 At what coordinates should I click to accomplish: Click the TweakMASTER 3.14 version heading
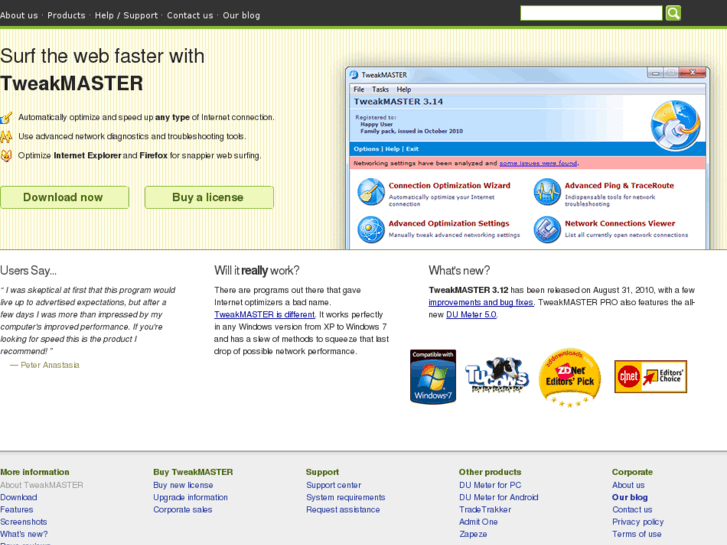click(398, 102)
